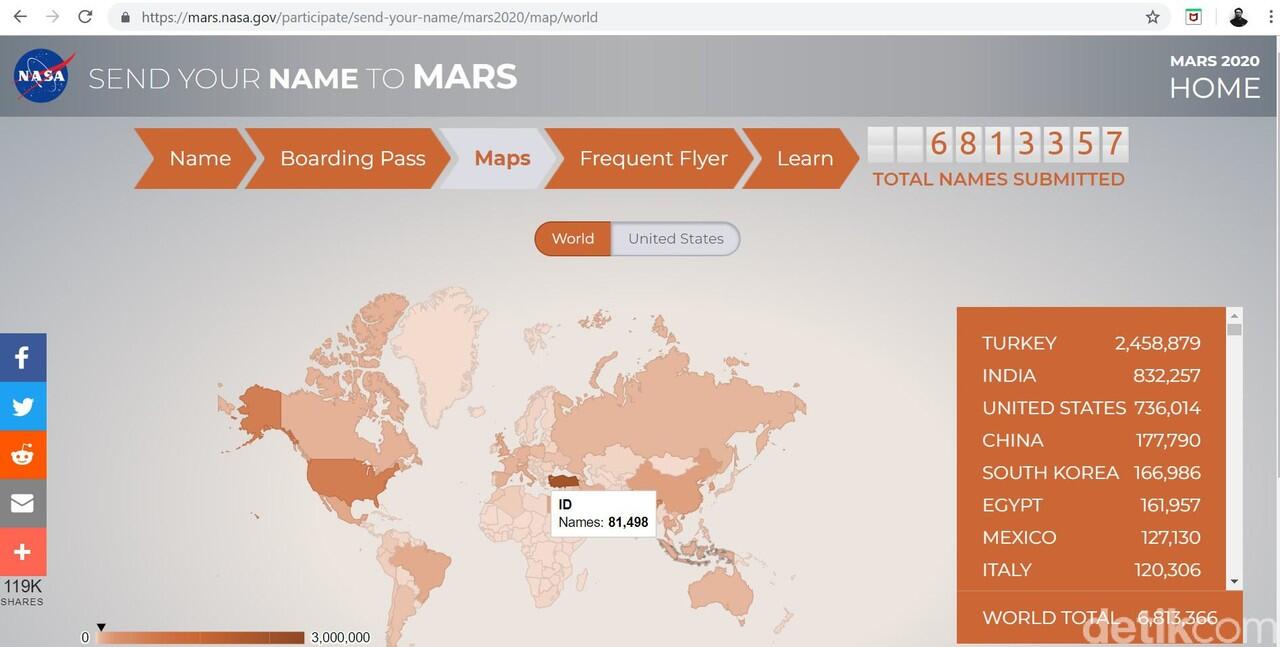Click the INDIA row in the list

coord(1092,376)
